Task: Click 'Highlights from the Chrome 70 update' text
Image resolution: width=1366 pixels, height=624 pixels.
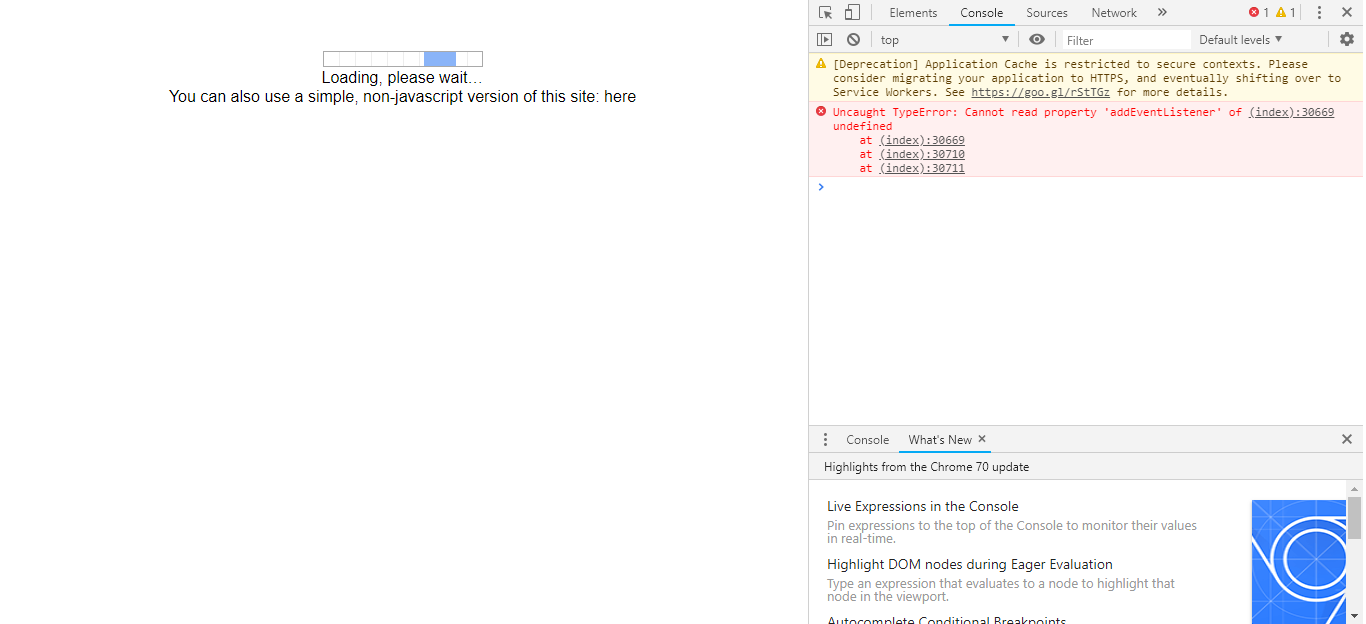Action: point(926,467)
